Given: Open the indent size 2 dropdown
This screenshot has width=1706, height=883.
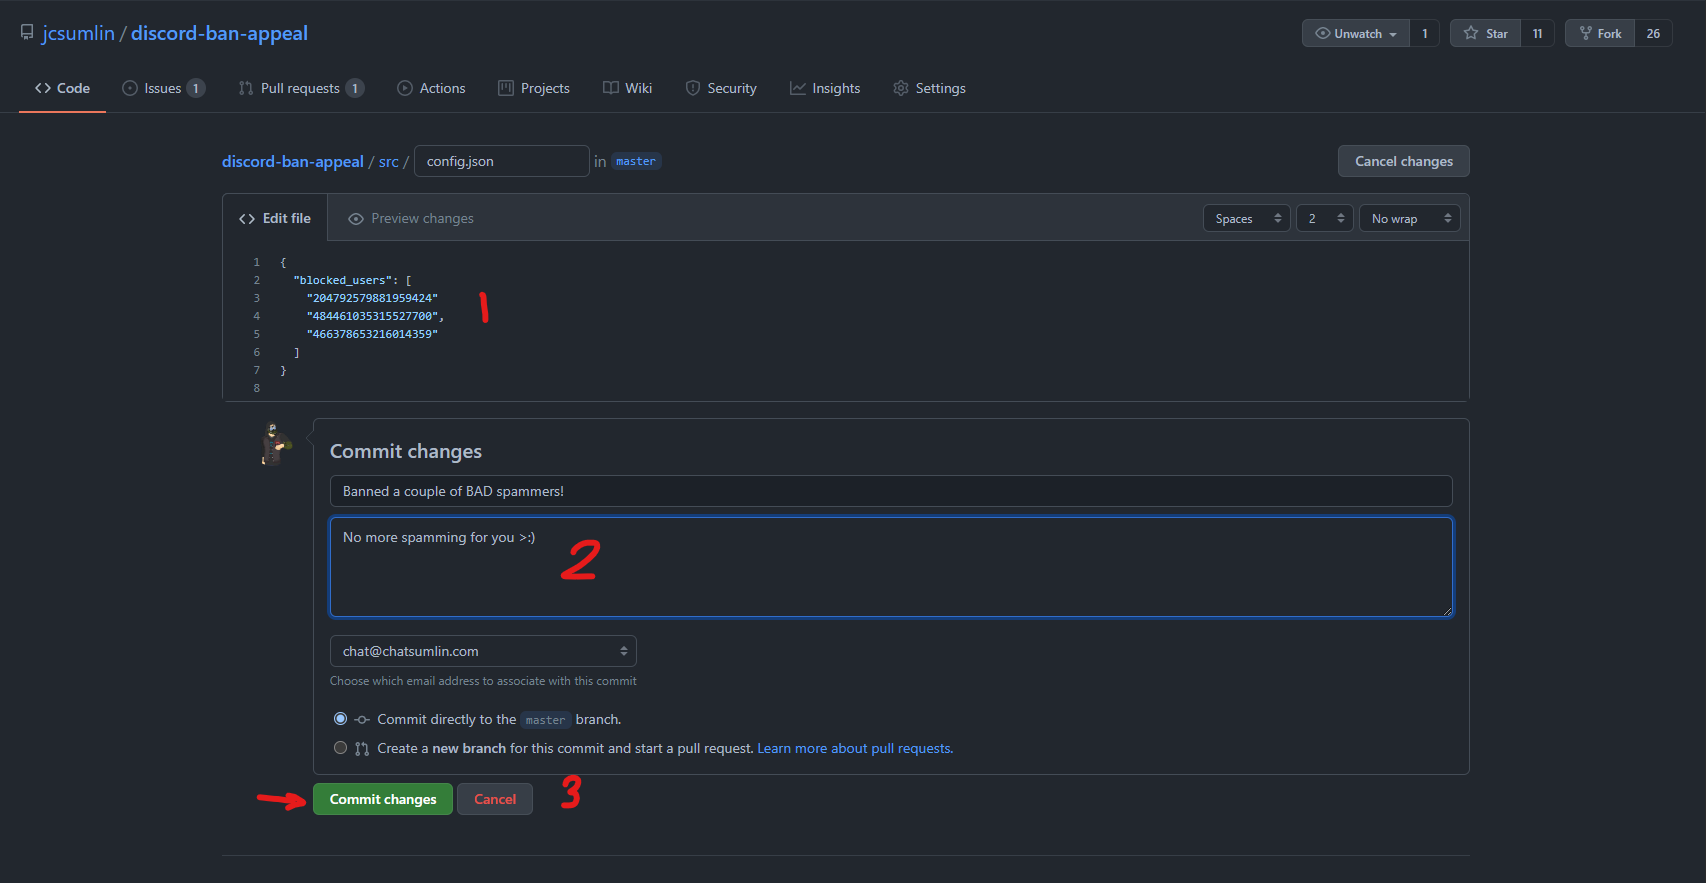Looking at the screenshot, I should tap(1324, 218).
